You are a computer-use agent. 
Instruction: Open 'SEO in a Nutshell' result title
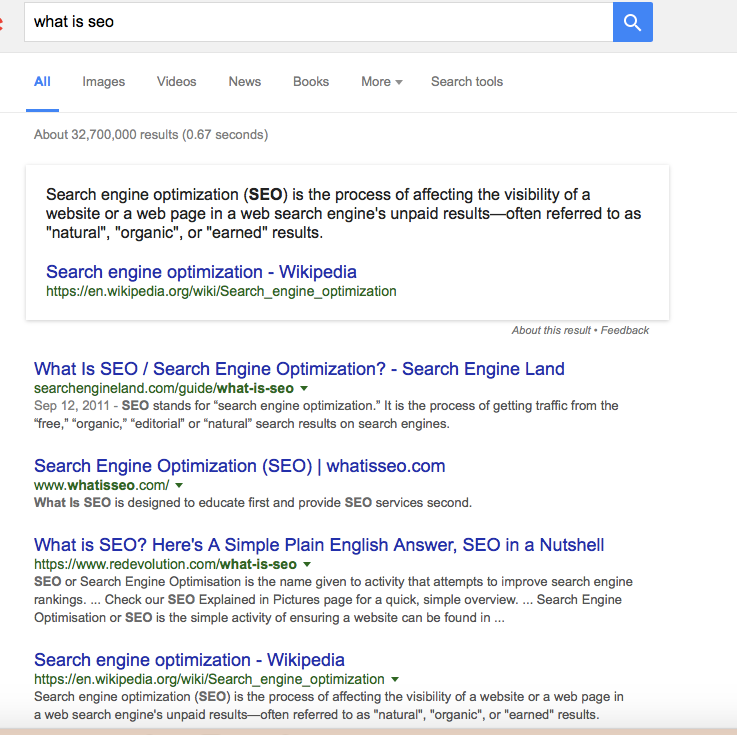click(319, 545)
